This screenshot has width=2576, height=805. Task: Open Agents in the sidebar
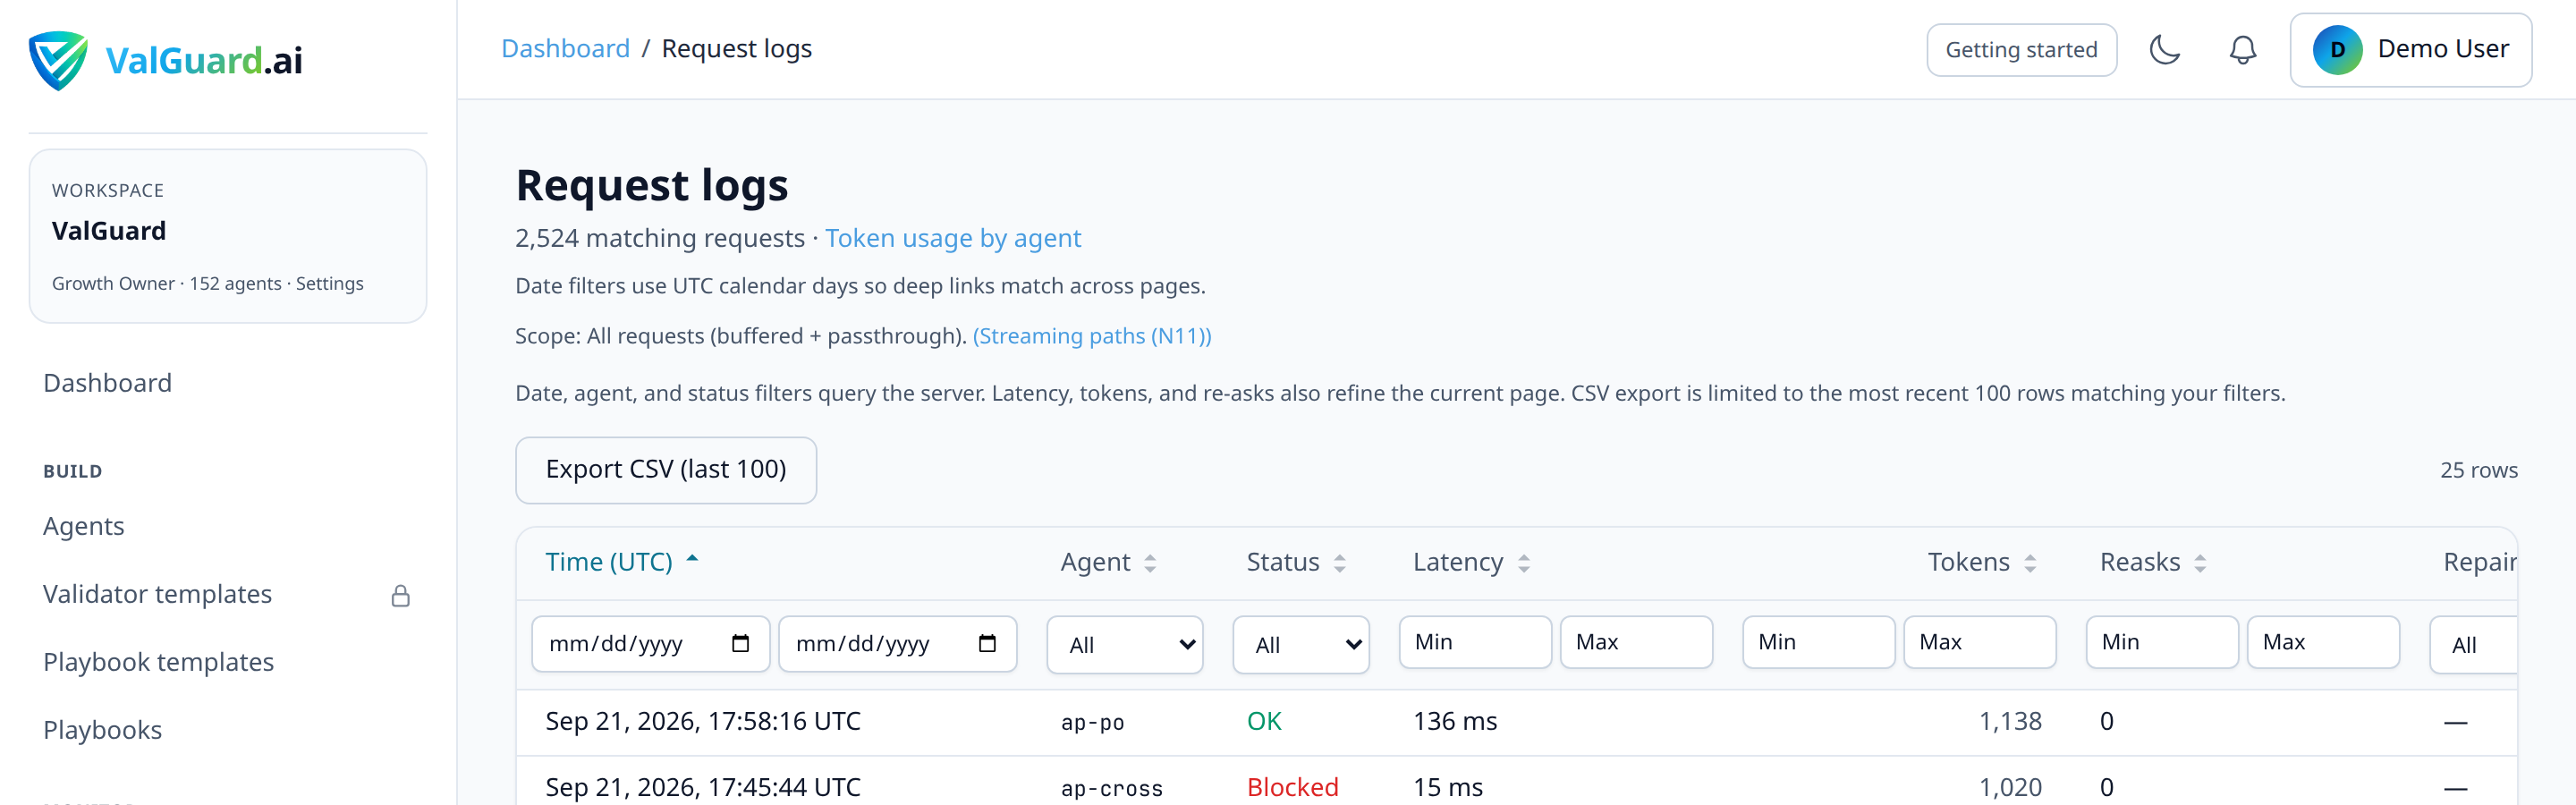(x=83, y=526)
